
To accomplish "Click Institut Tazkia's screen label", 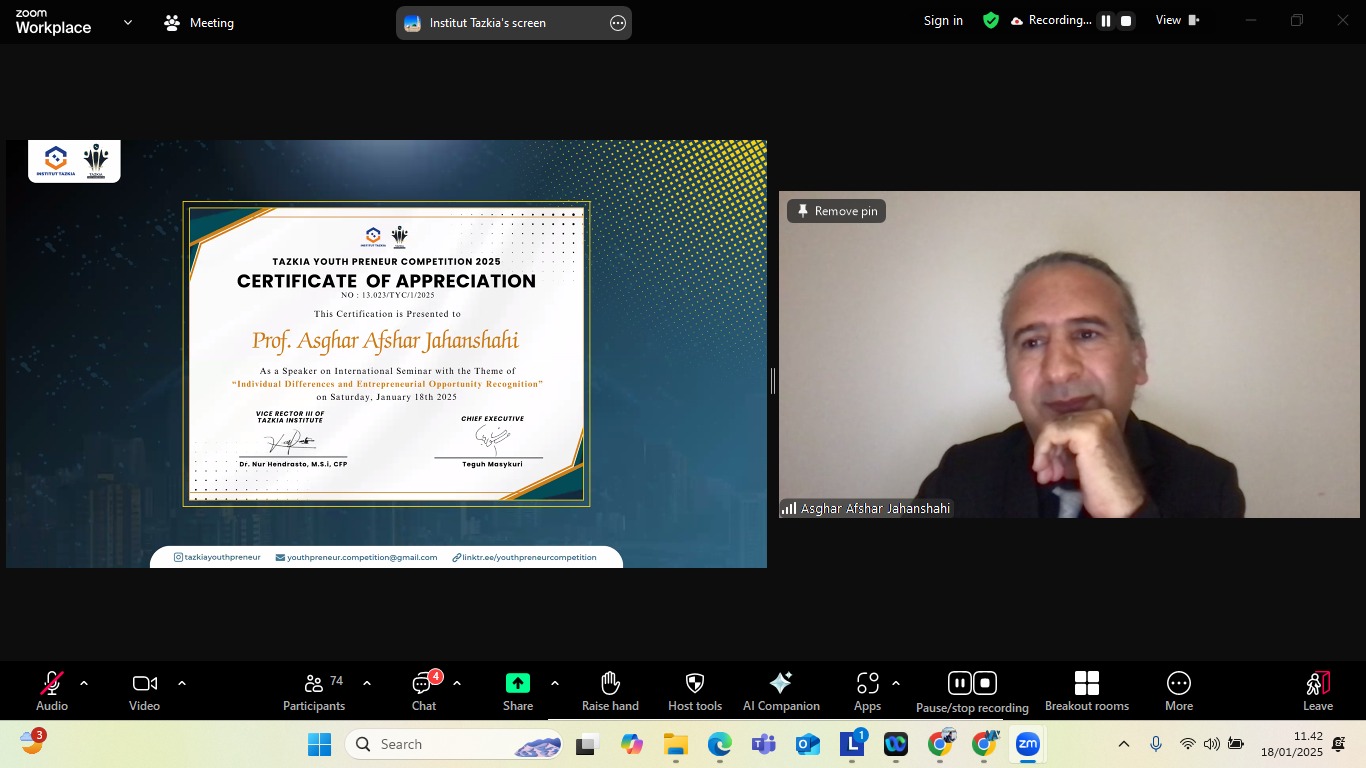I will pyautogui.click(x=488, y=23).
